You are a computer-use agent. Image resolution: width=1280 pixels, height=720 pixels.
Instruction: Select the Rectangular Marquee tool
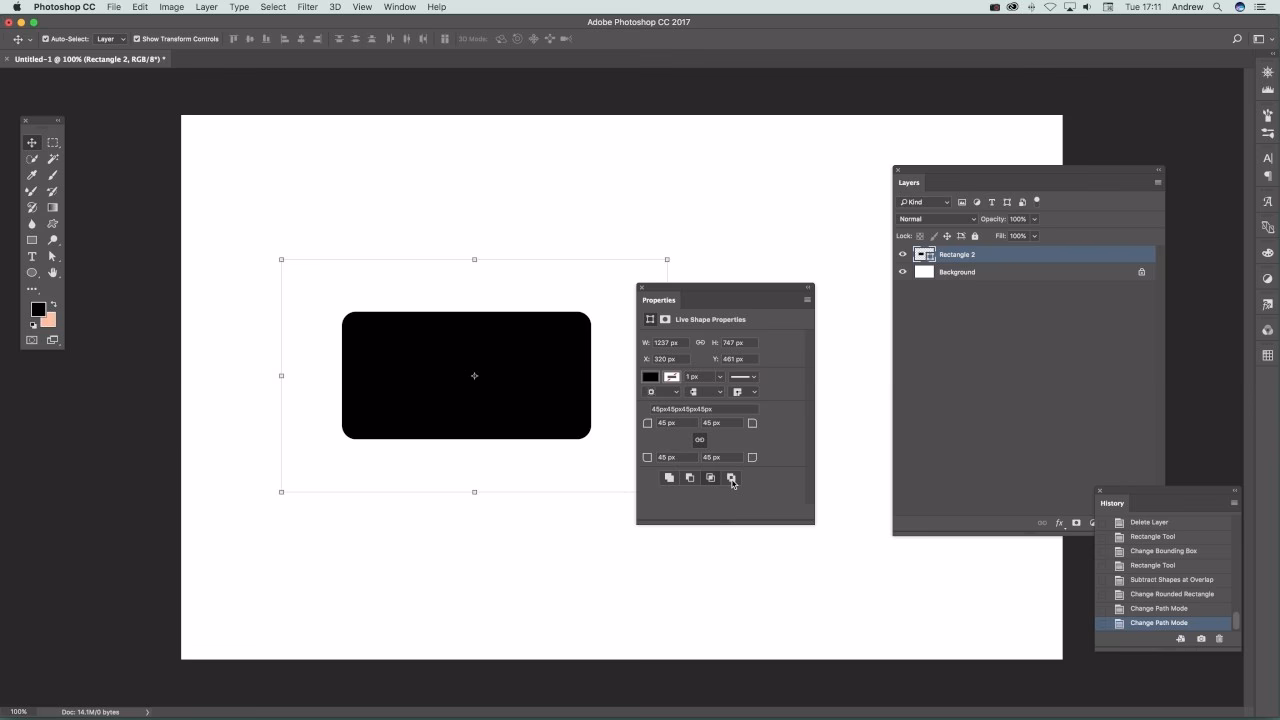[52, 142]
